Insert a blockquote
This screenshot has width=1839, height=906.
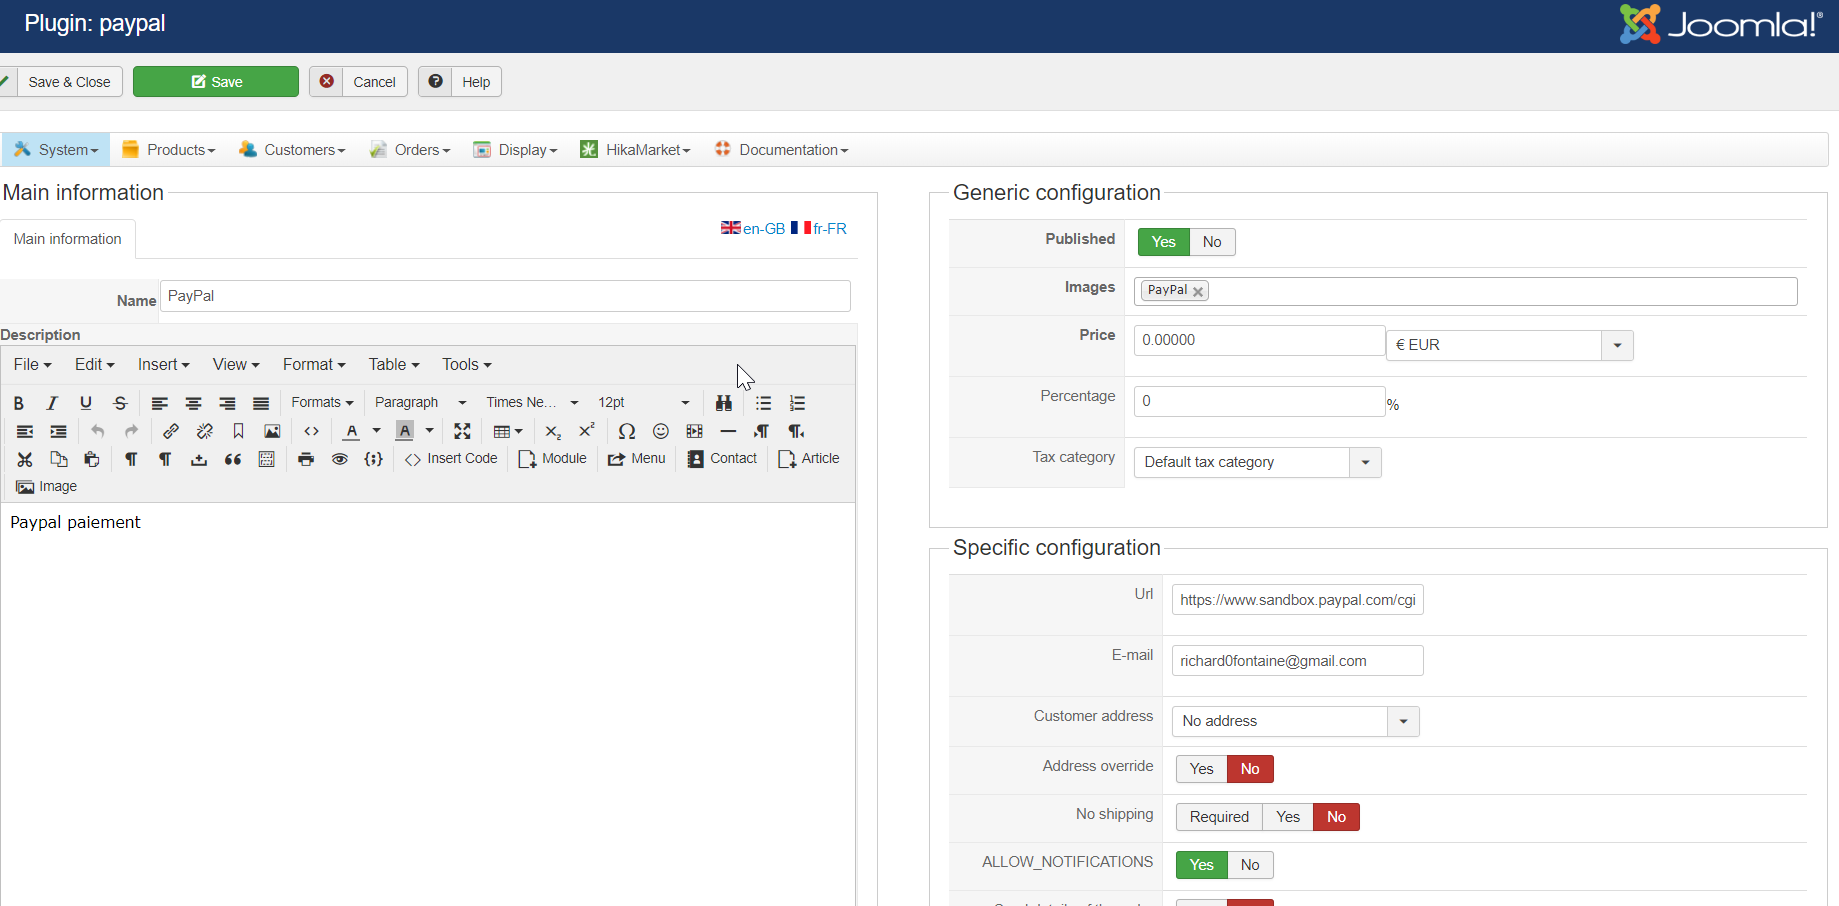233,459
